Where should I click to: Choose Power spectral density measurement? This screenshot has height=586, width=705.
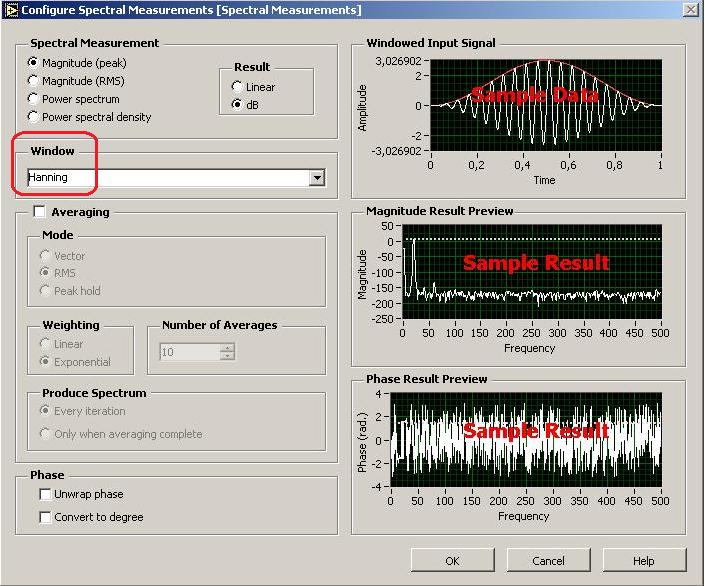point(89,117)
